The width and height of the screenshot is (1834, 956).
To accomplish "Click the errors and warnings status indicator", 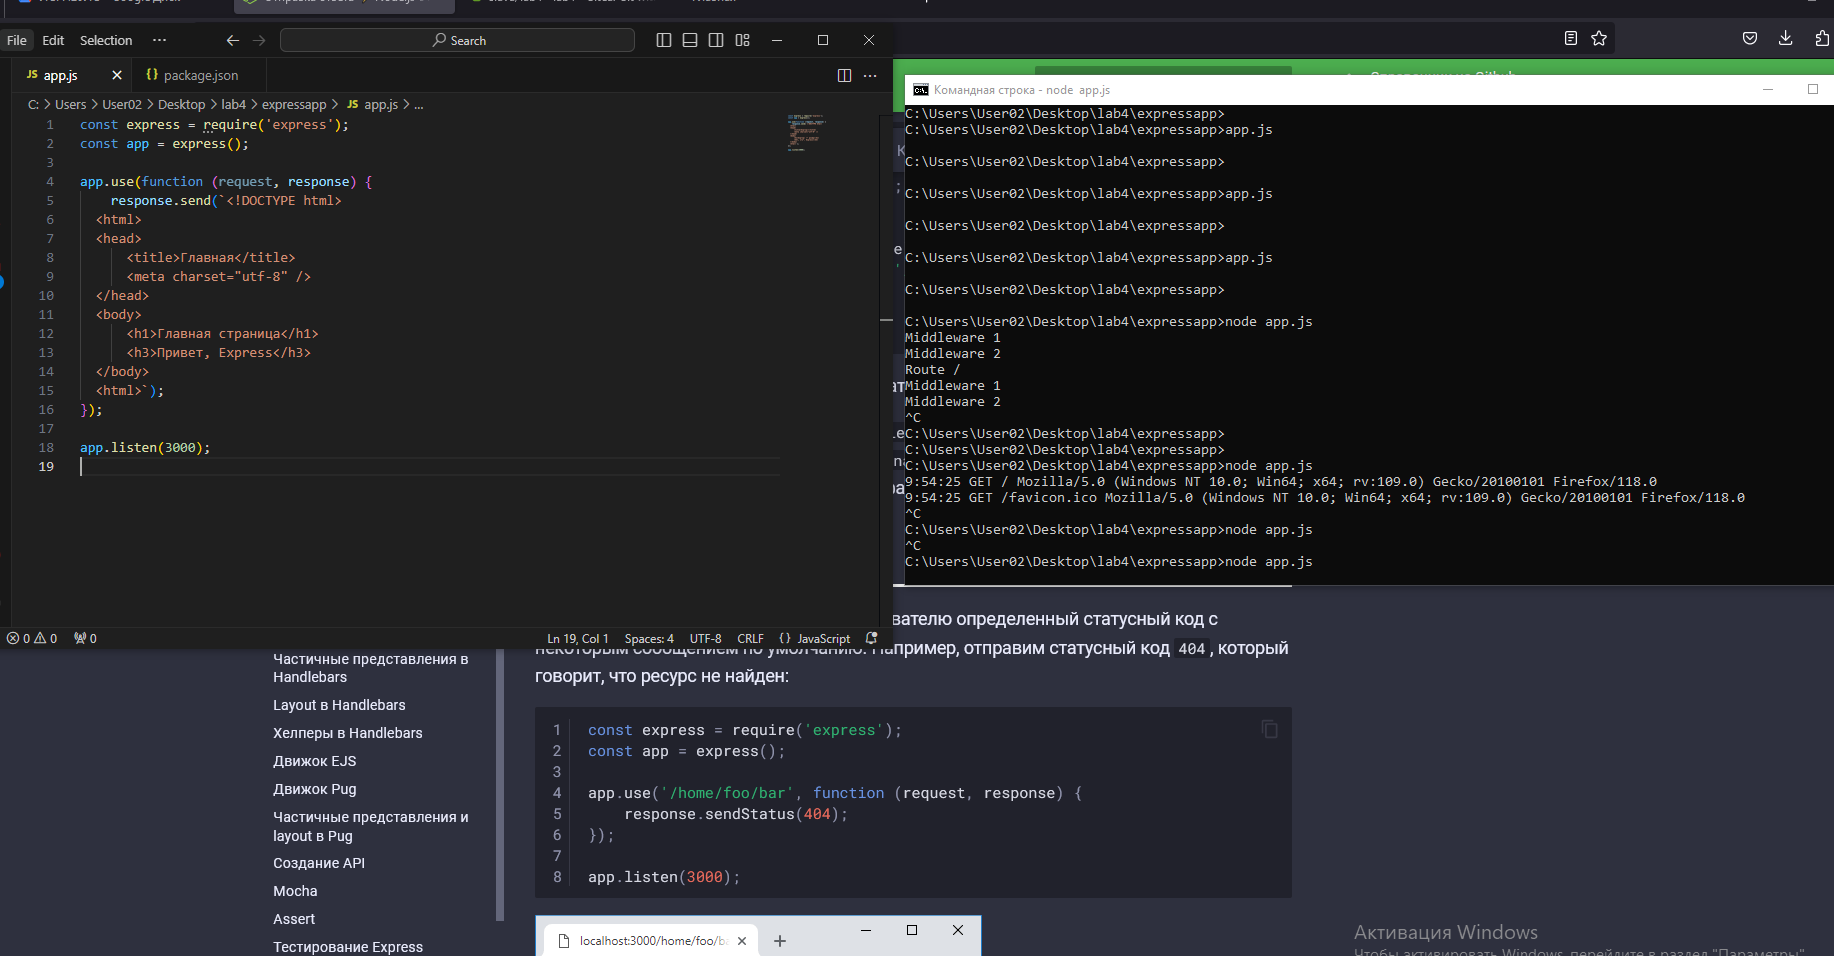I will [x=32, y=638].
